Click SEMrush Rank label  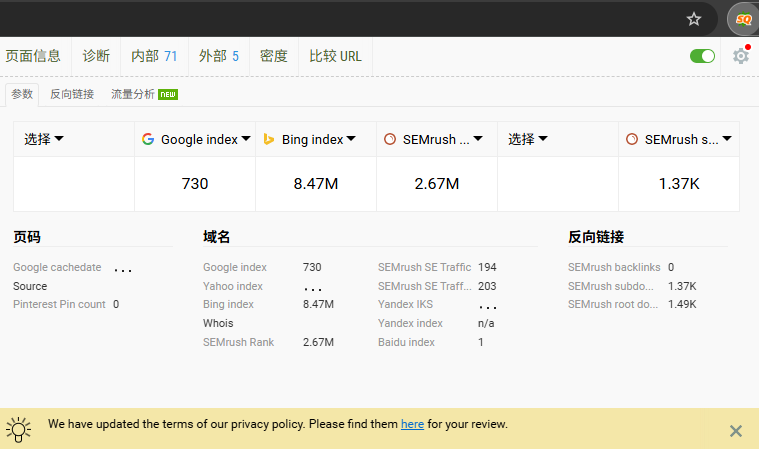238,342
